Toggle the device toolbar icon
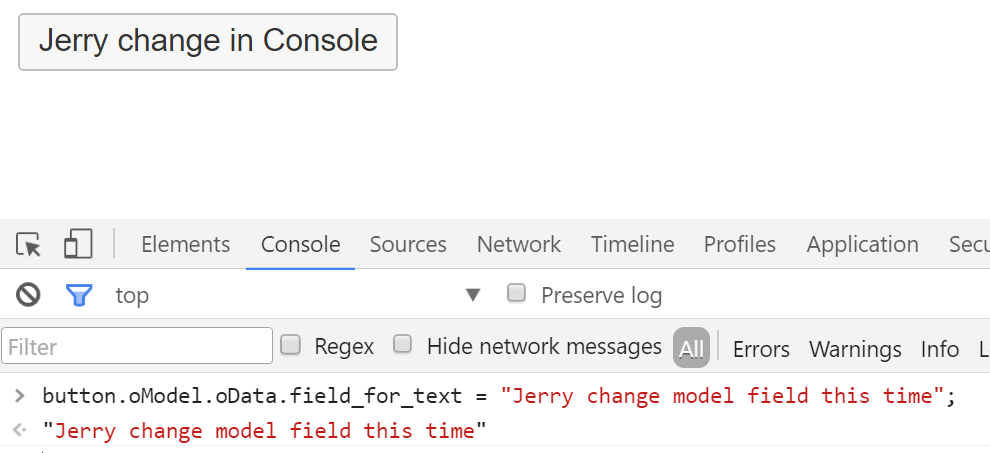The image size is (990, 453). click(x=78, y=244)
